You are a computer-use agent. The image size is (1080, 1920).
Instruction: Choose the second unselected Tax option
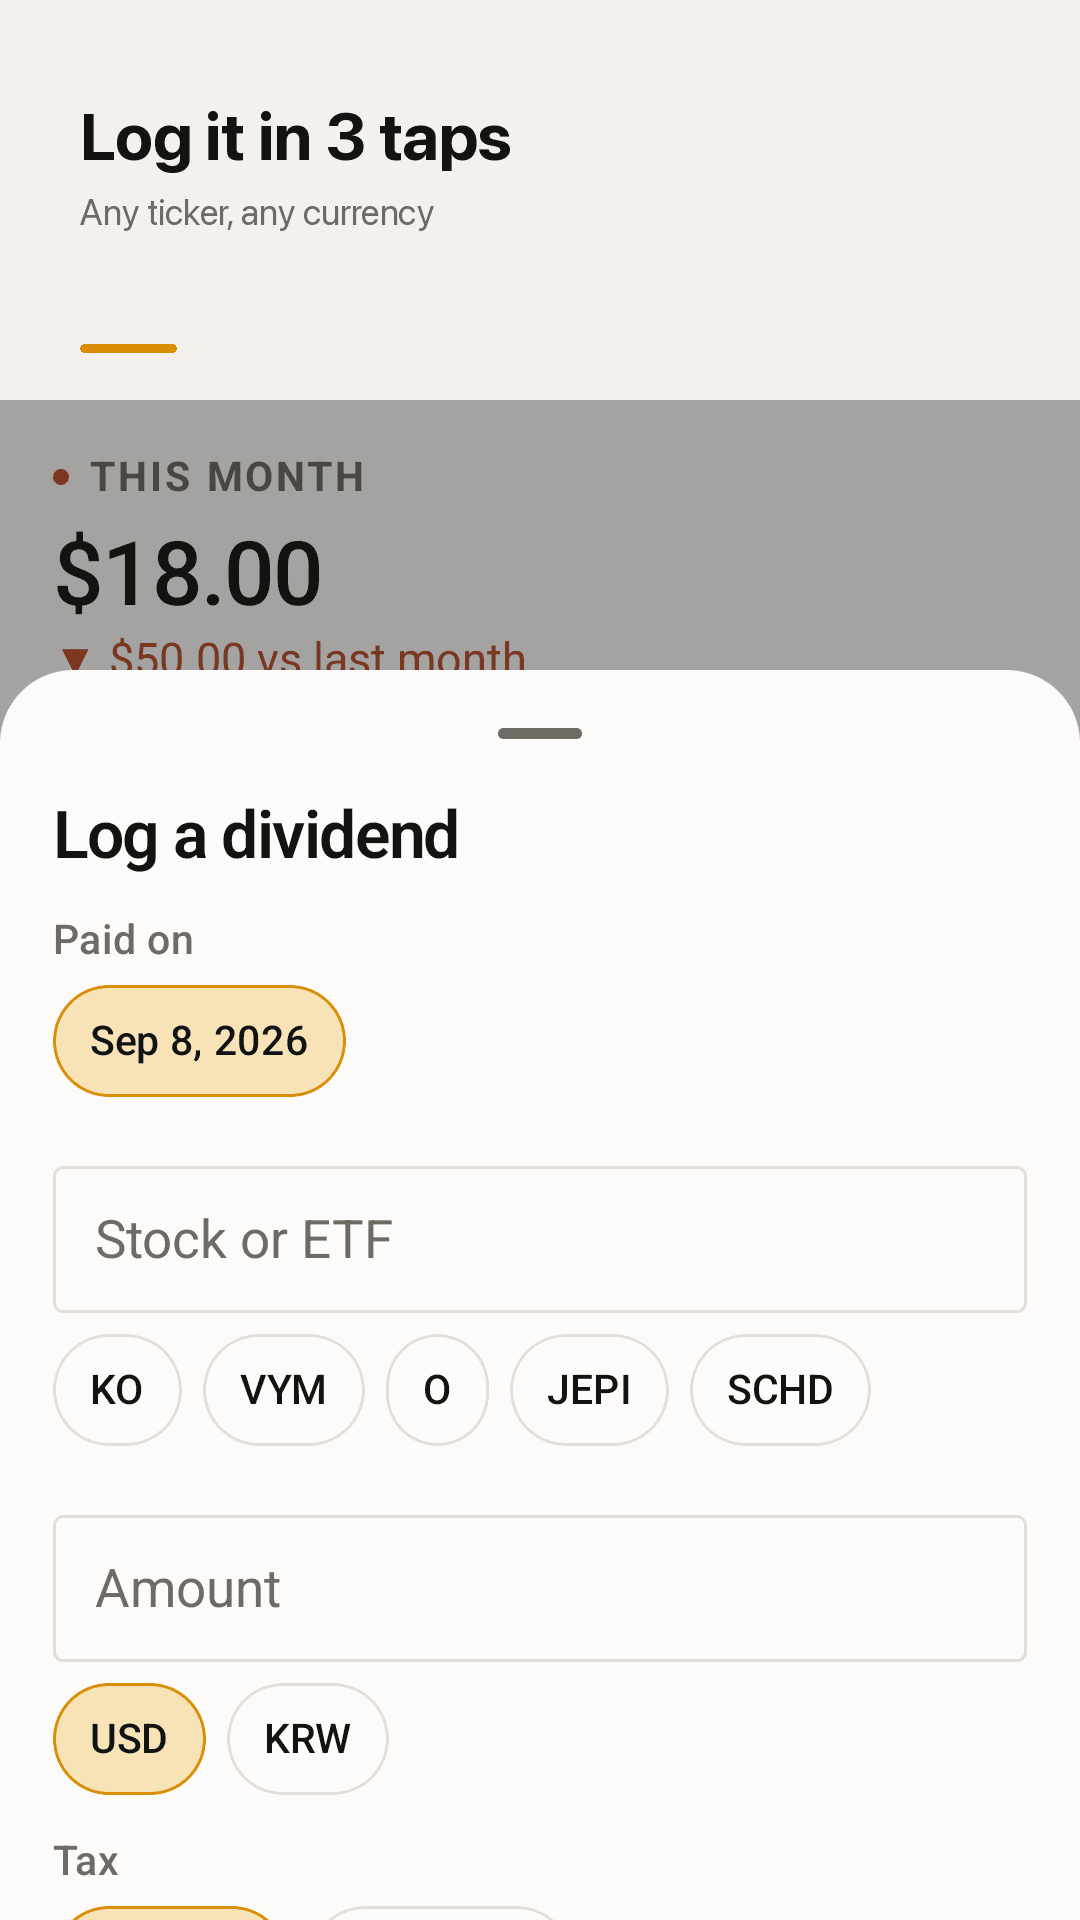(440, 1913)
